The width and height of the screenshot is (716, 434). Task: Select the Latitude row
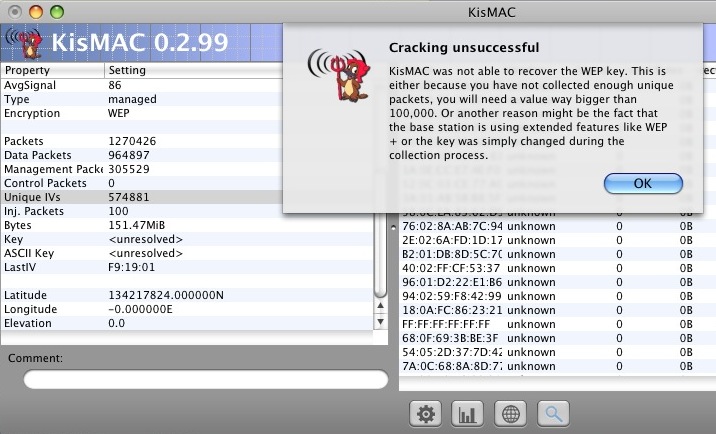[x=187, y=295]
